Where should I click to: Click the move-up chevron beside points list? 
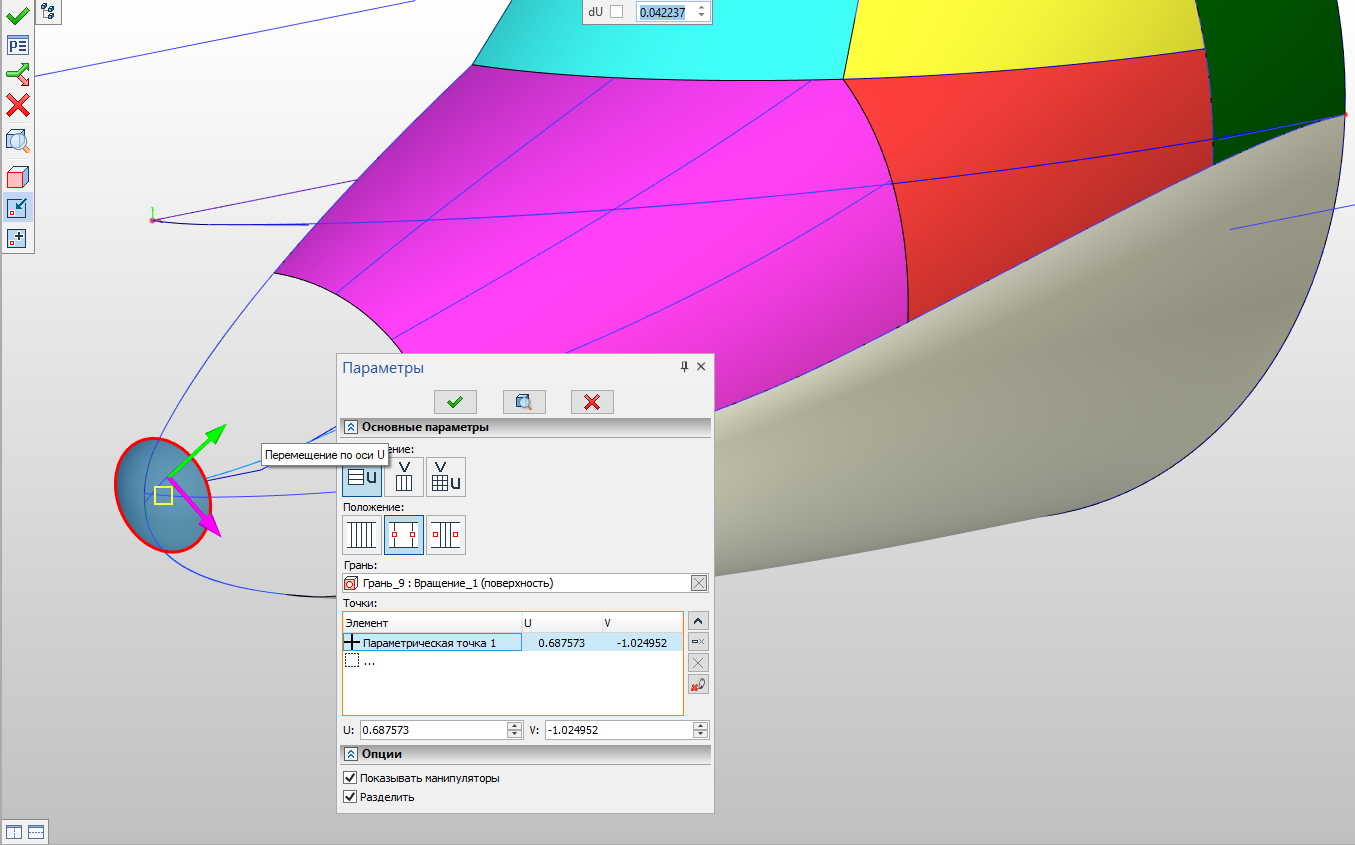(x=699, y=621)
